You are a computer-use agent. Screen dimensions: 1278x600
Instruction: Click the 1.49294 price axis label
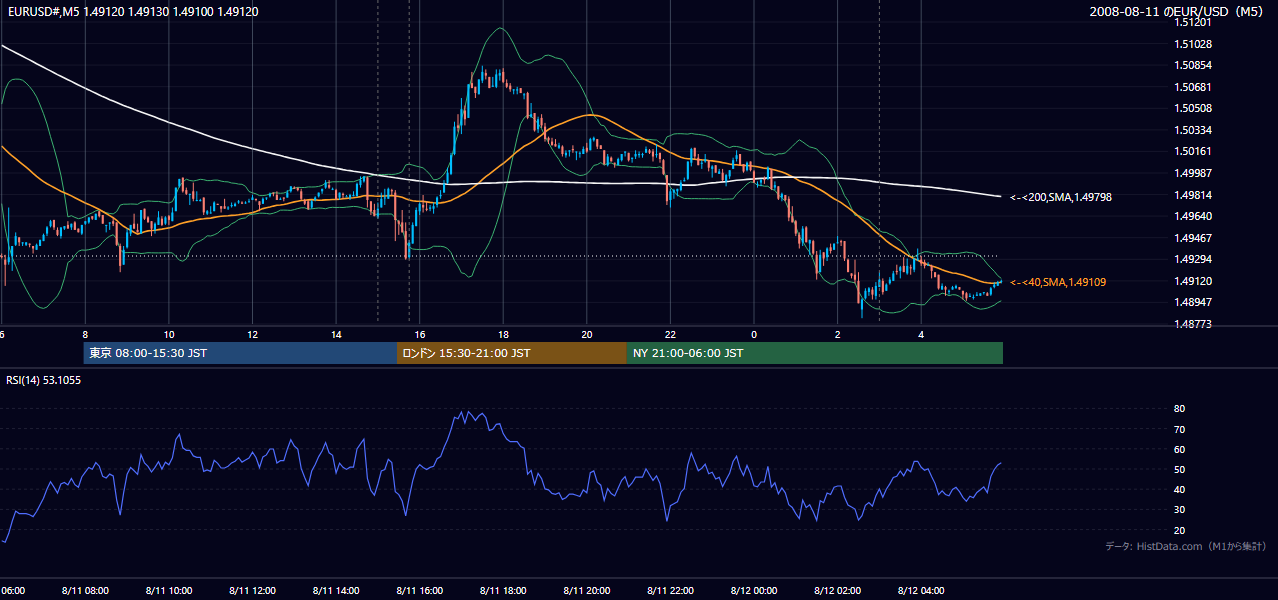1193,259
